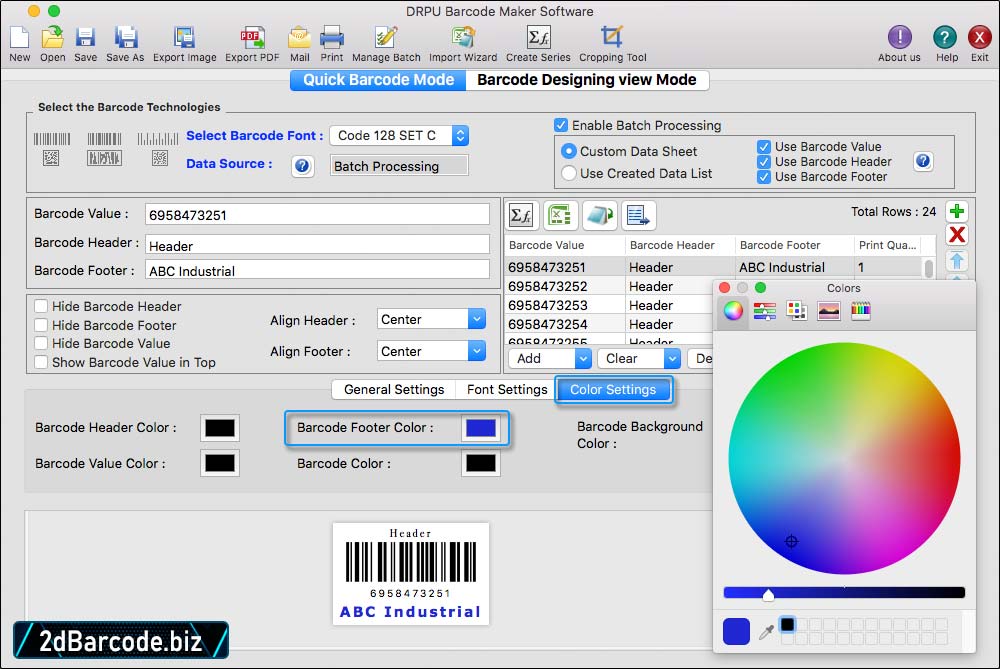This screenshot has height=669, width=1000.
Task: Toggle the Use Barcode Footer checkbox
Action: (763, 177)
